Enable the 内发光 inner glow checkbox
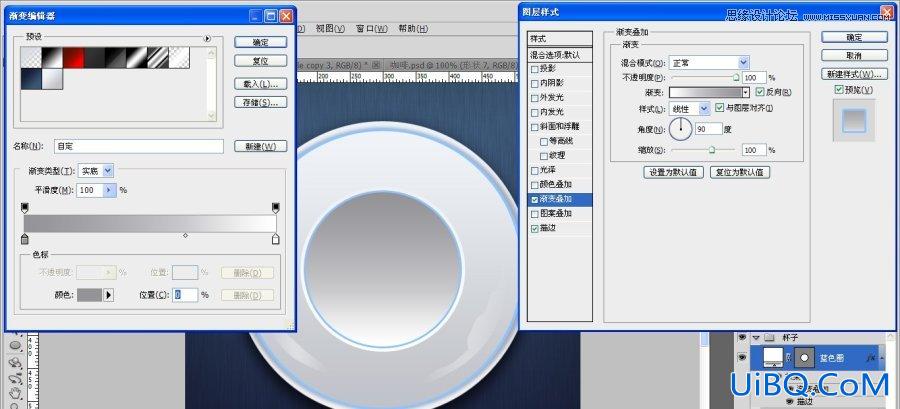 [x=535, y=112]
